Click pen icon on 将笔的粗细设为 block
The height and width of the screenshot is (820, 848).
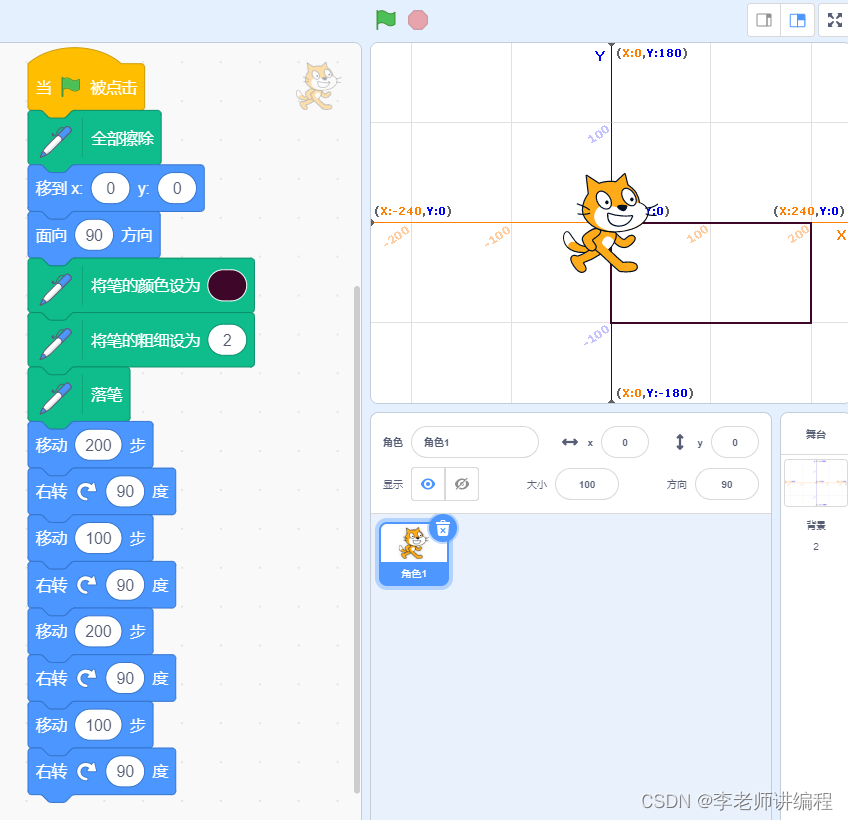pyautogui.click(x=56, y=343)
